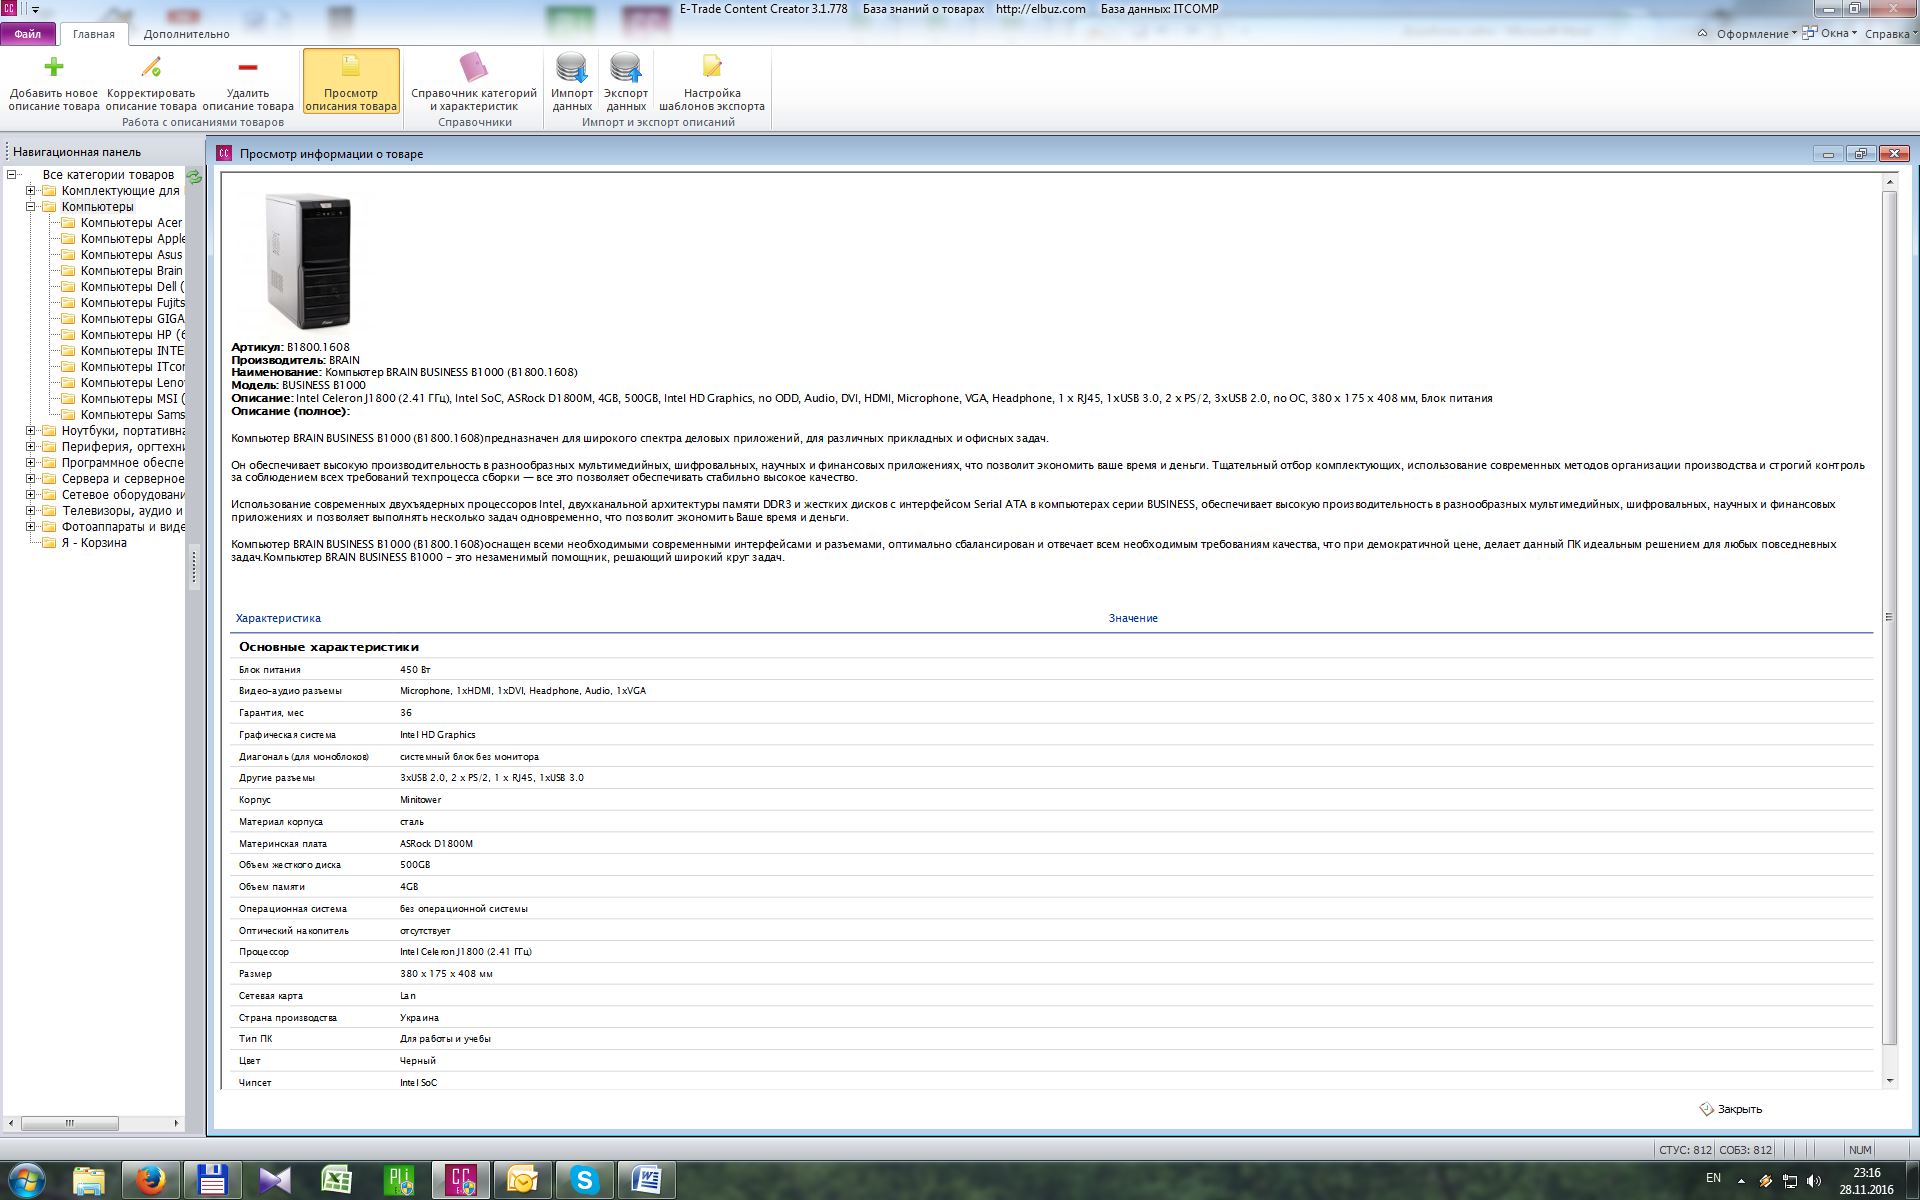
Task: Expand the Сетевое оборудование category node
Action: [x=30, y=495]
